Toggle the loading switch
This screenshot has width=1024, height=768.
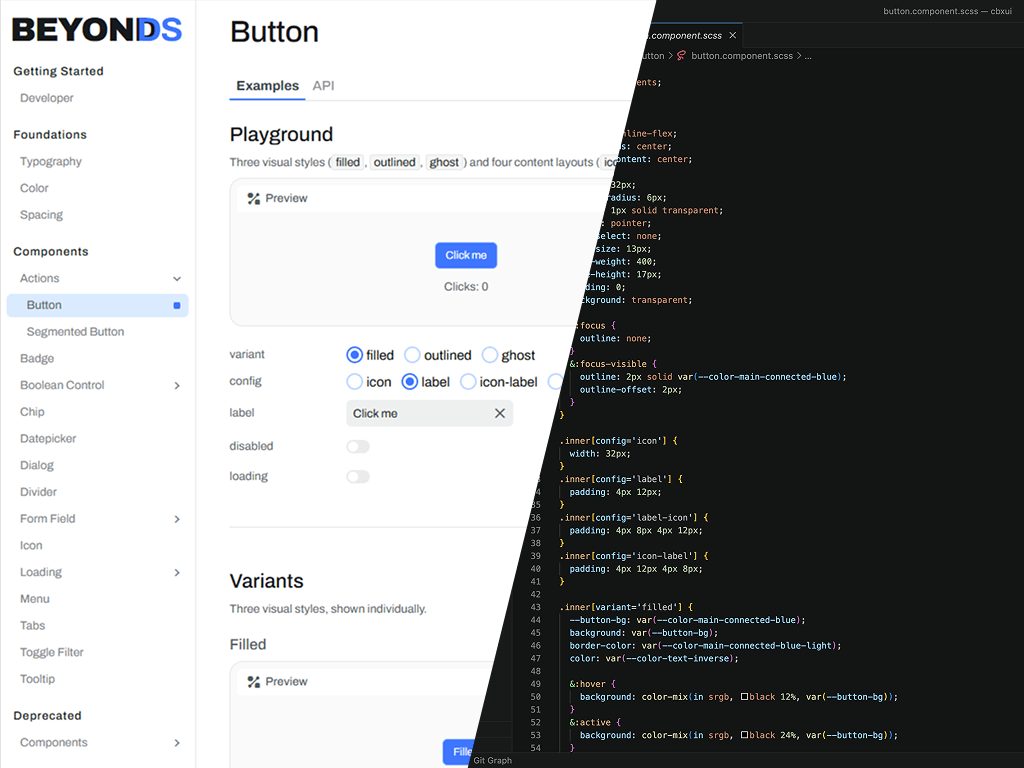tap(358, 477)
